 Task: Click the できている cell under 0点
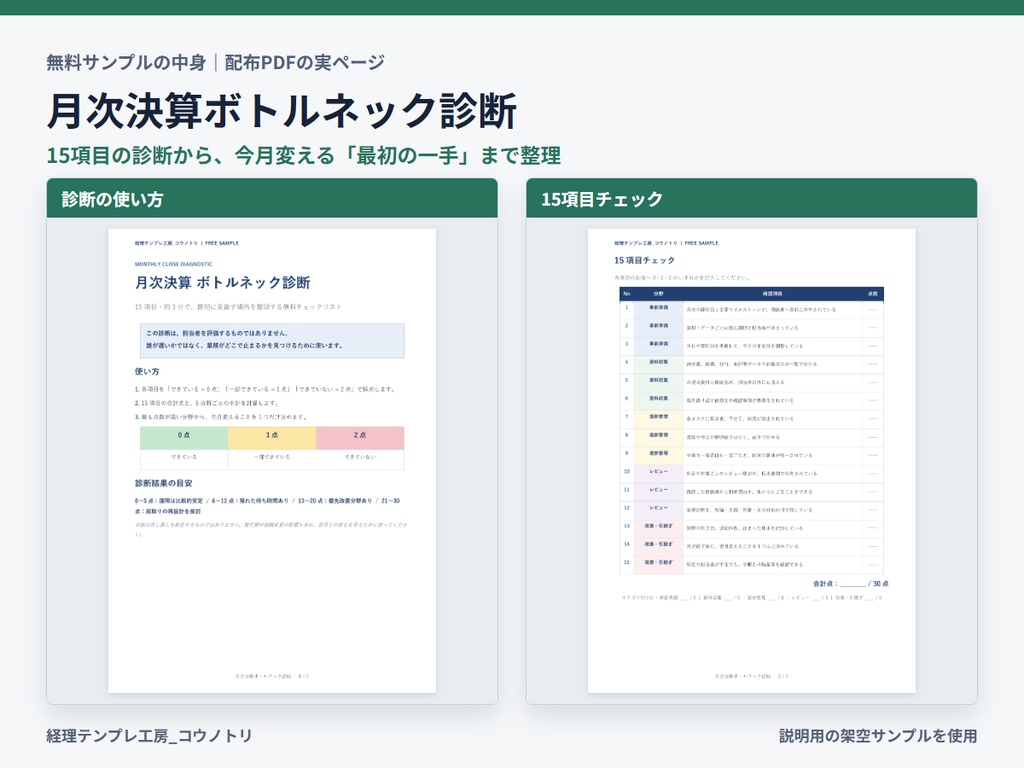point(184,458)
